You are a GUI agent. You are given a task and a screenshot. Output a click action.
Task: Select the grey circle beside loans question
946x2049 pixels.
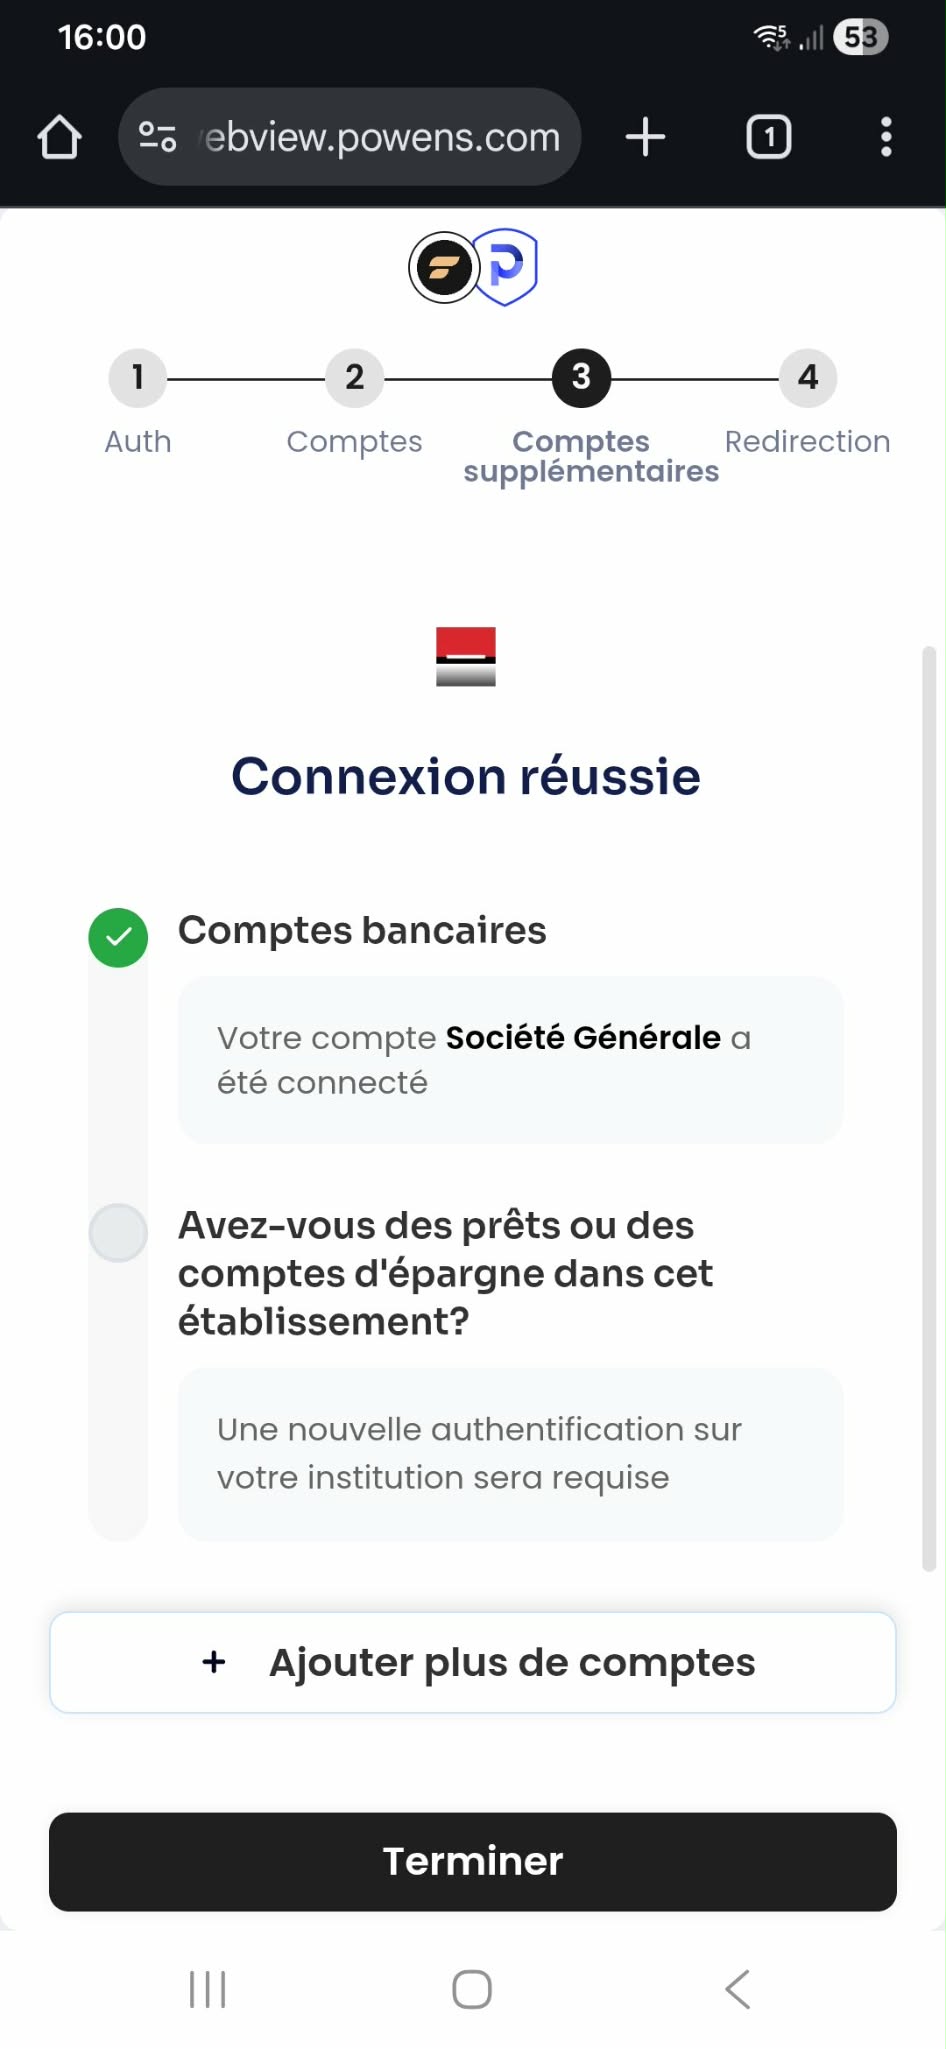118,1232
